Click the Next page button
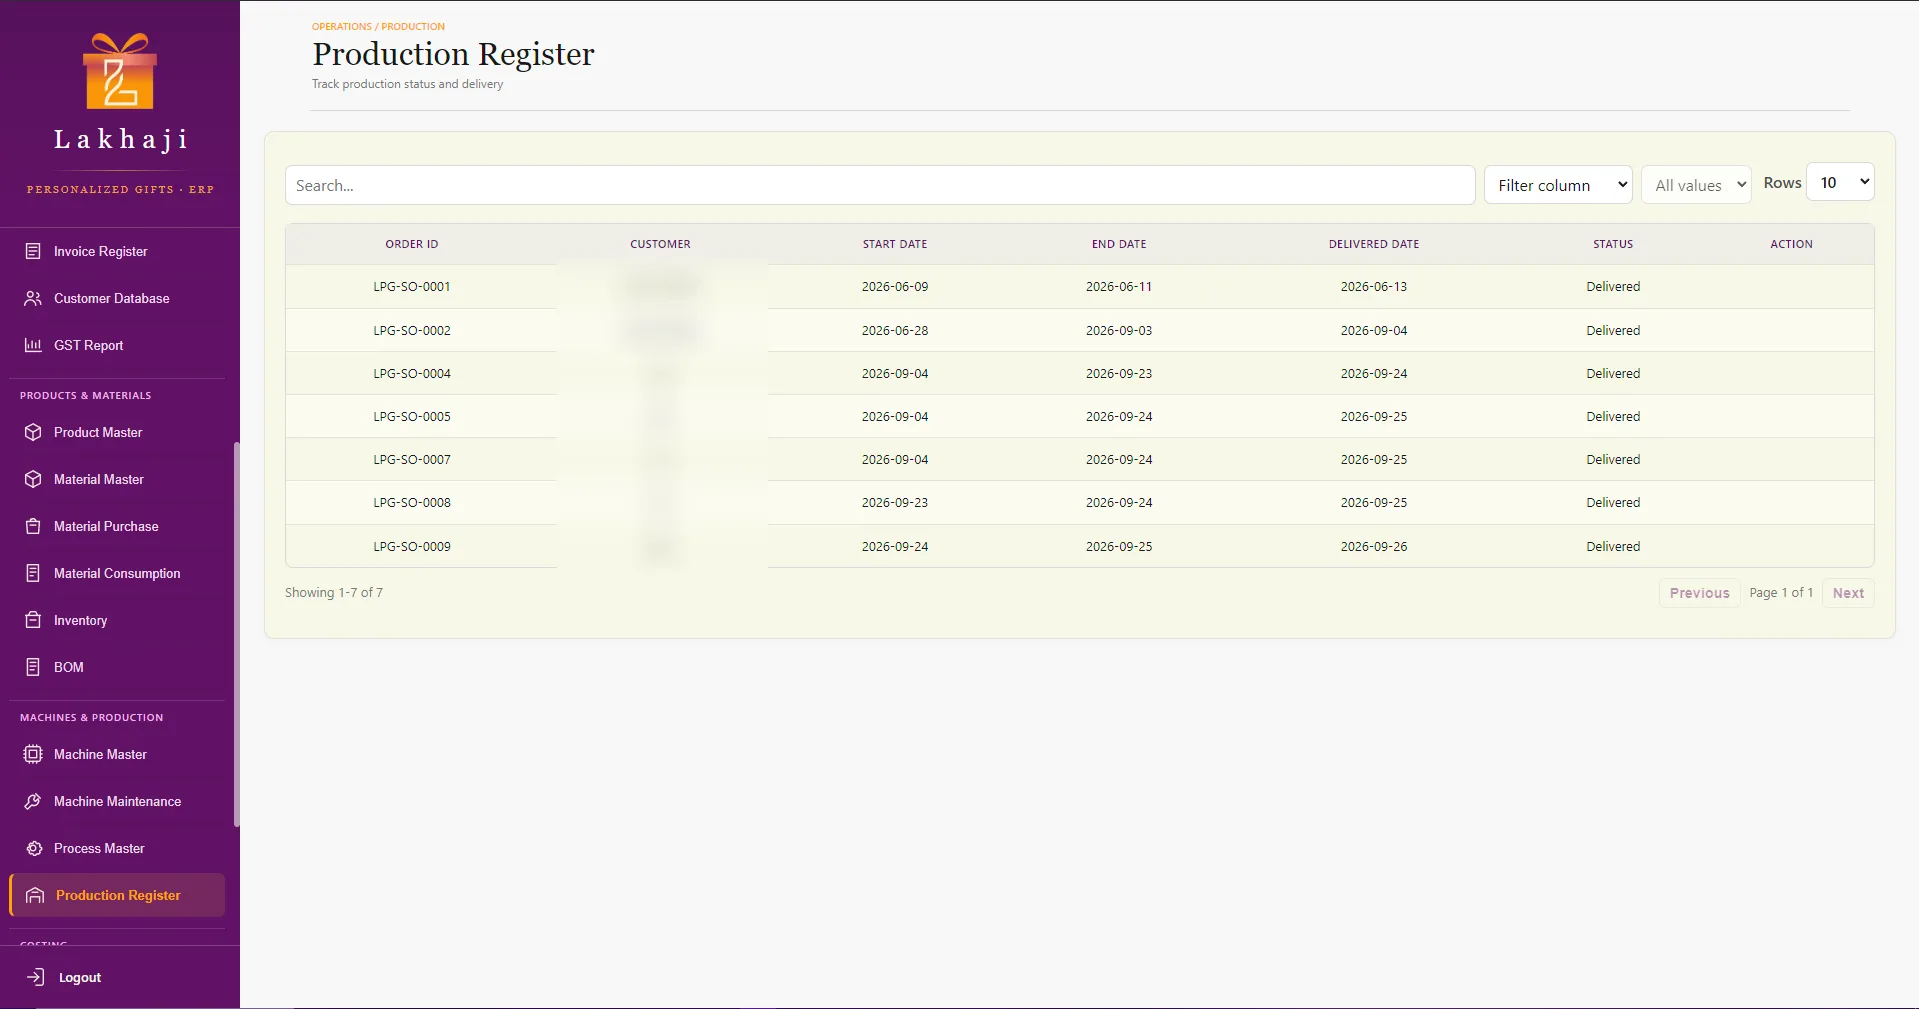 pyautogui.click(x=1848, y=593)
